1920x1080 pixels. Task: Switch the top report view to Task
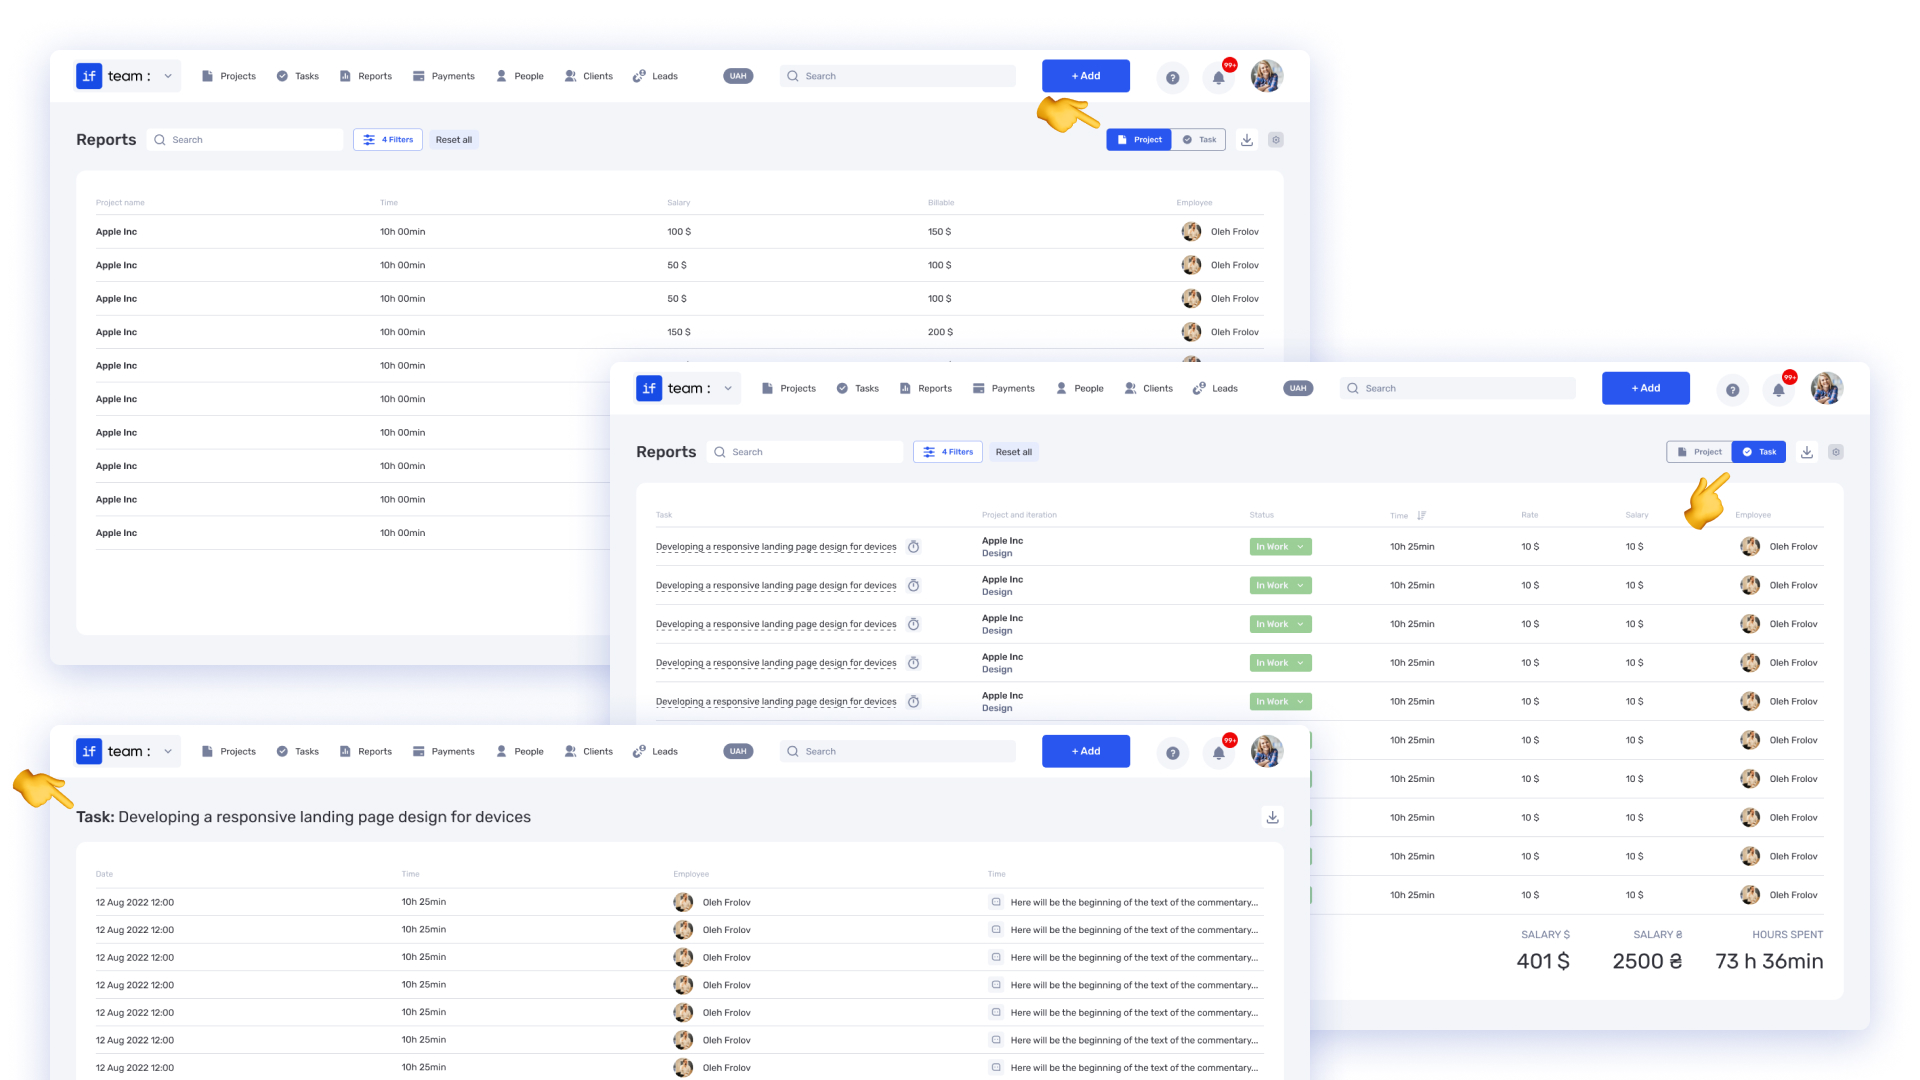1198,140
